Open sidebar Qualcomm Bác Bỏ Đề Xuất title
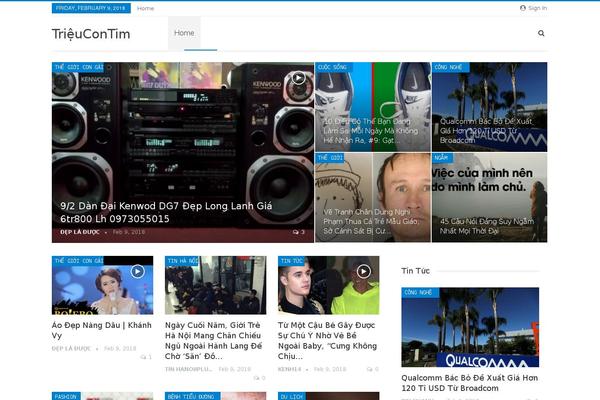This screenshot has width=600, height=400. pyautogui.click(x=470, y=383)
